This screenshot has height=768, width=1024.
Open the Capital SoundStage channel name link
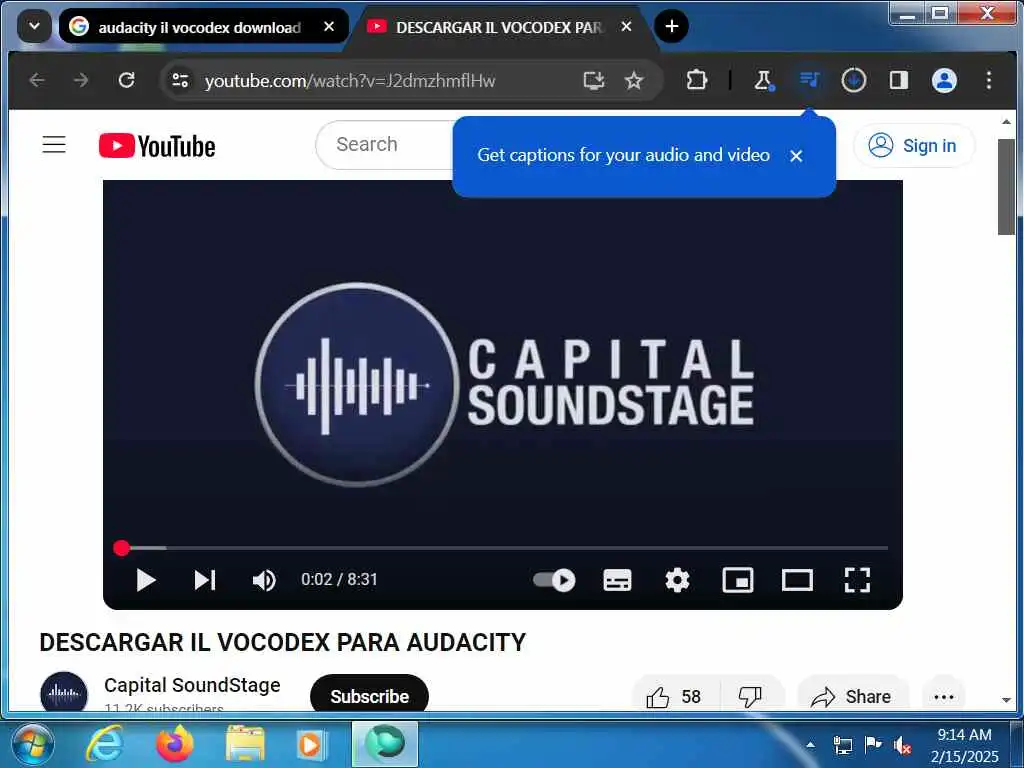192,685
